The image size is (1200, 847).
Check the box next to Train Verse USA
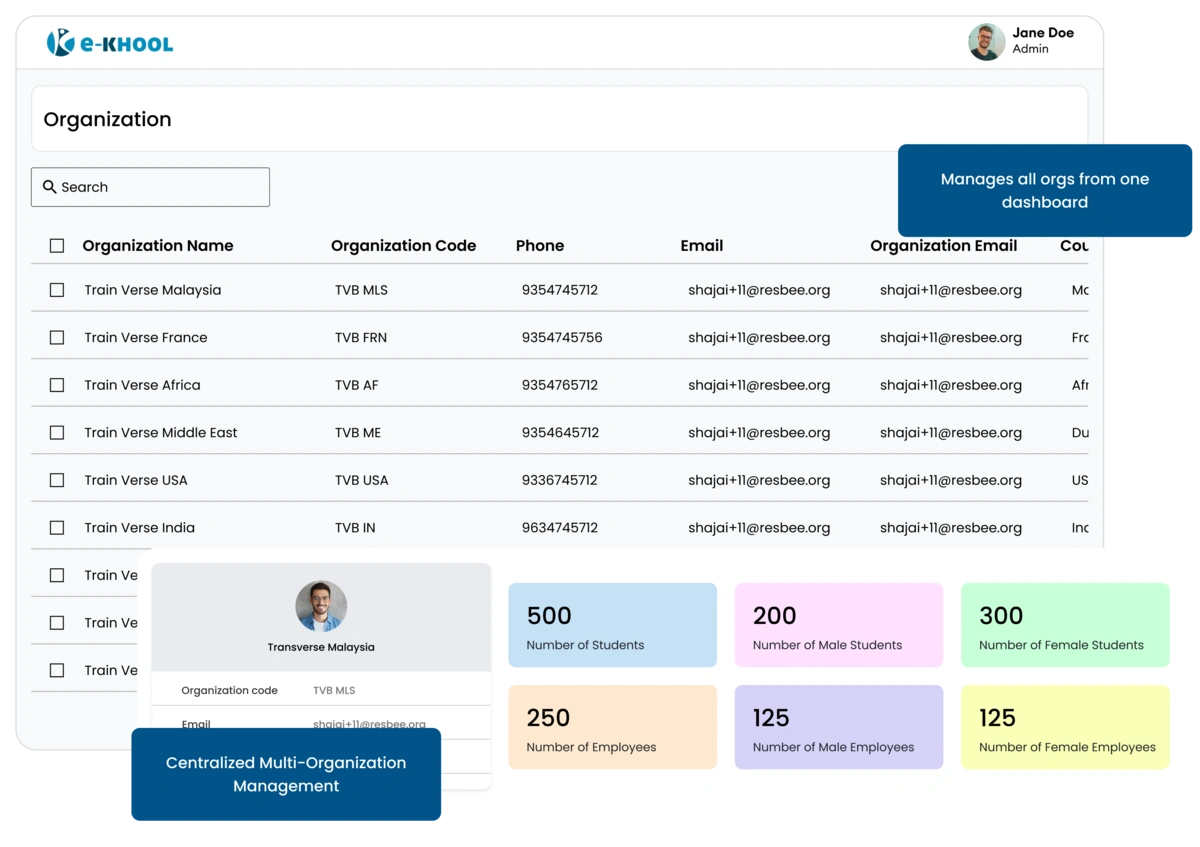click(x=57, y=480)
